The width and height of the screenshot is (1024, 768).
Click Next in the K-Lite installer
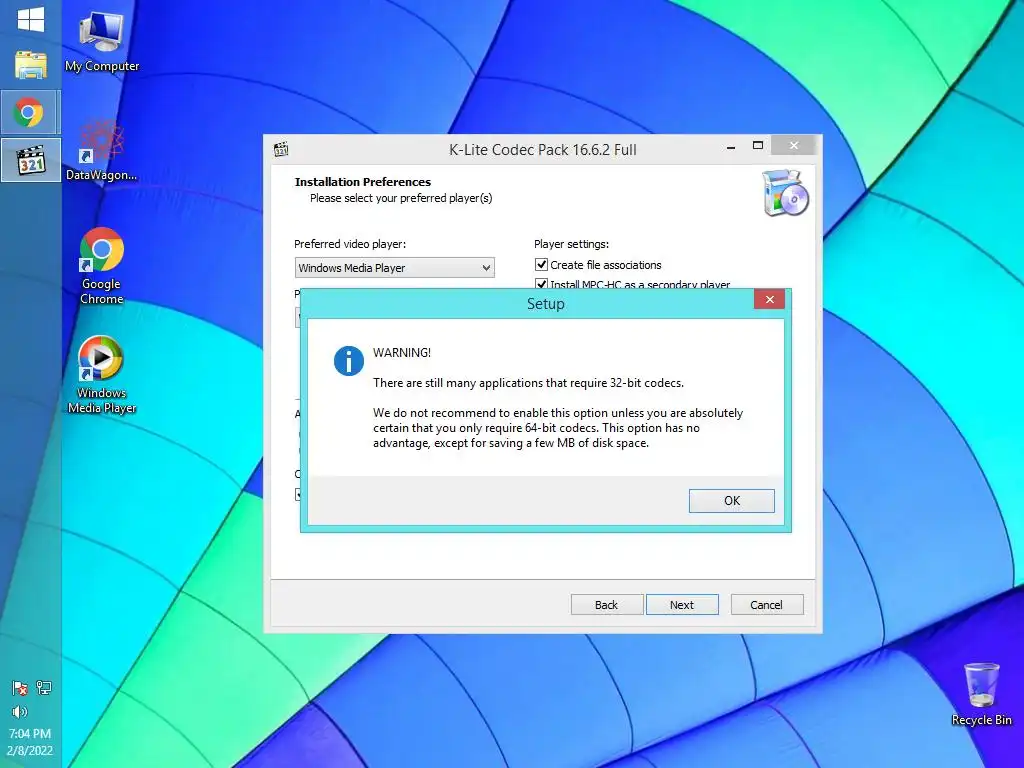coord(682,605)
